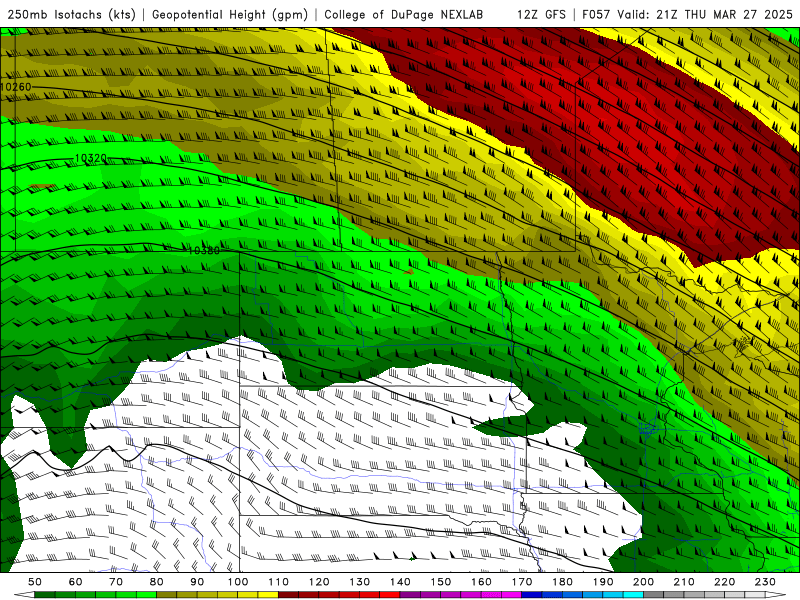Click the '250mb Isotachs (kts)' title text
This screenshot has height=600, width=800.
(x=71, y=14)
